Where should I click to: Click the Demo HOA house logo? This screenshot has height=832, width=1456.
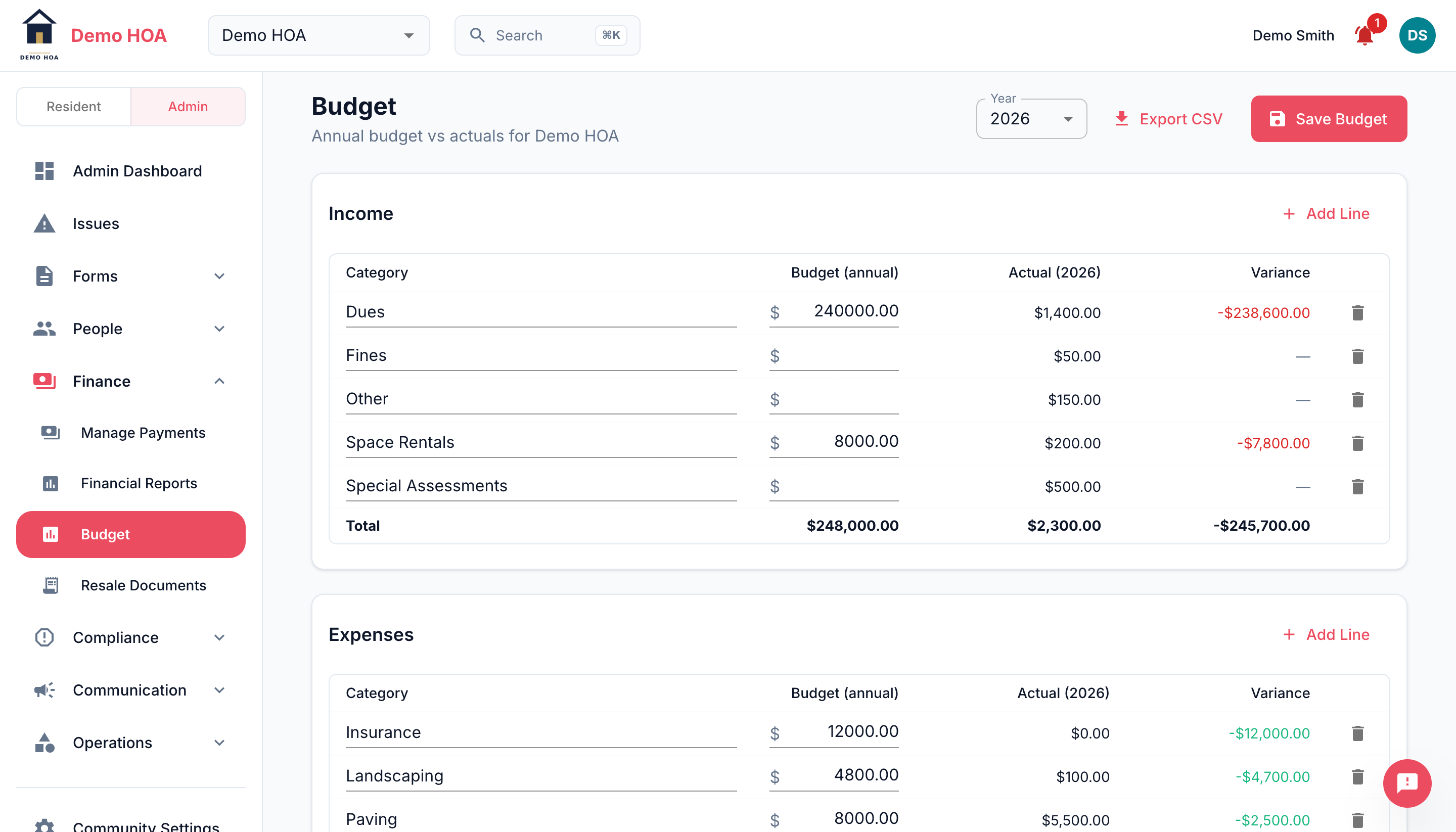pyautogui.click(x=40, y=35)
